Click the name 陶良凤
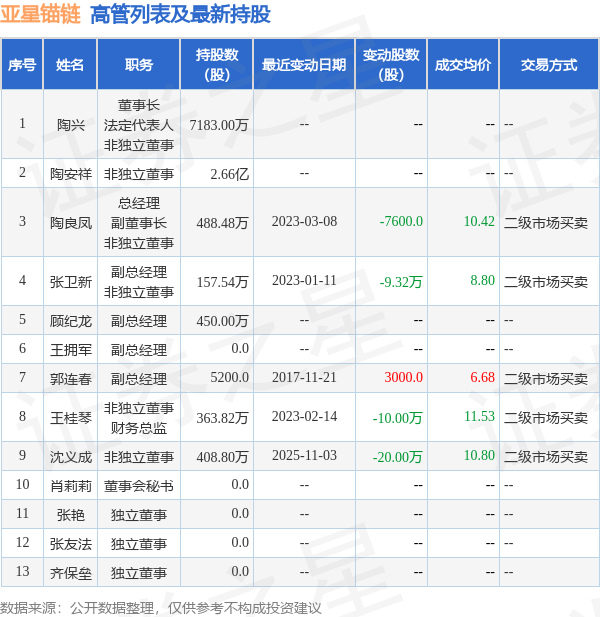 [x=70, y=223]
